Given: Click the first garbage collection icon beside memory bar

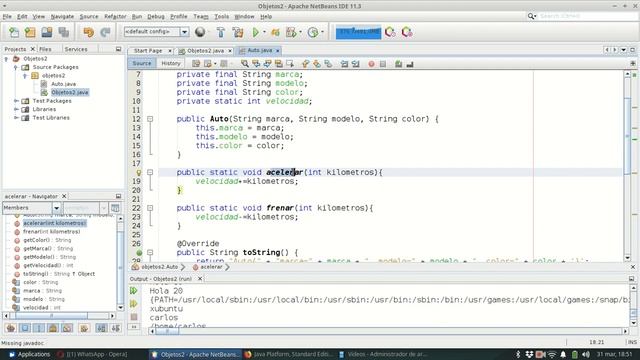Looking at the screenshot, I should pos(390,32).
